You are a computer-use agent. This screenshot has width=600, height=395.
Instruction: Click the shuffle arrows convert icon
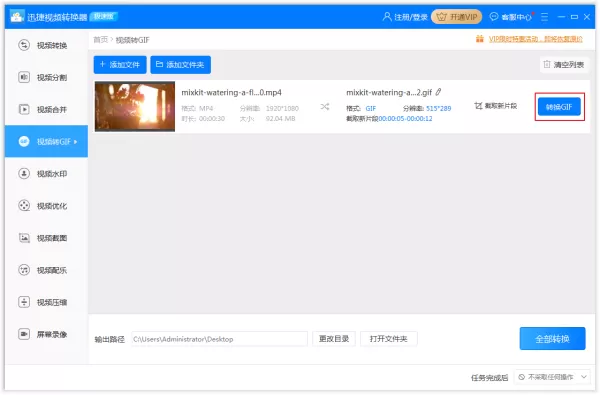click(x=324, y=106)
